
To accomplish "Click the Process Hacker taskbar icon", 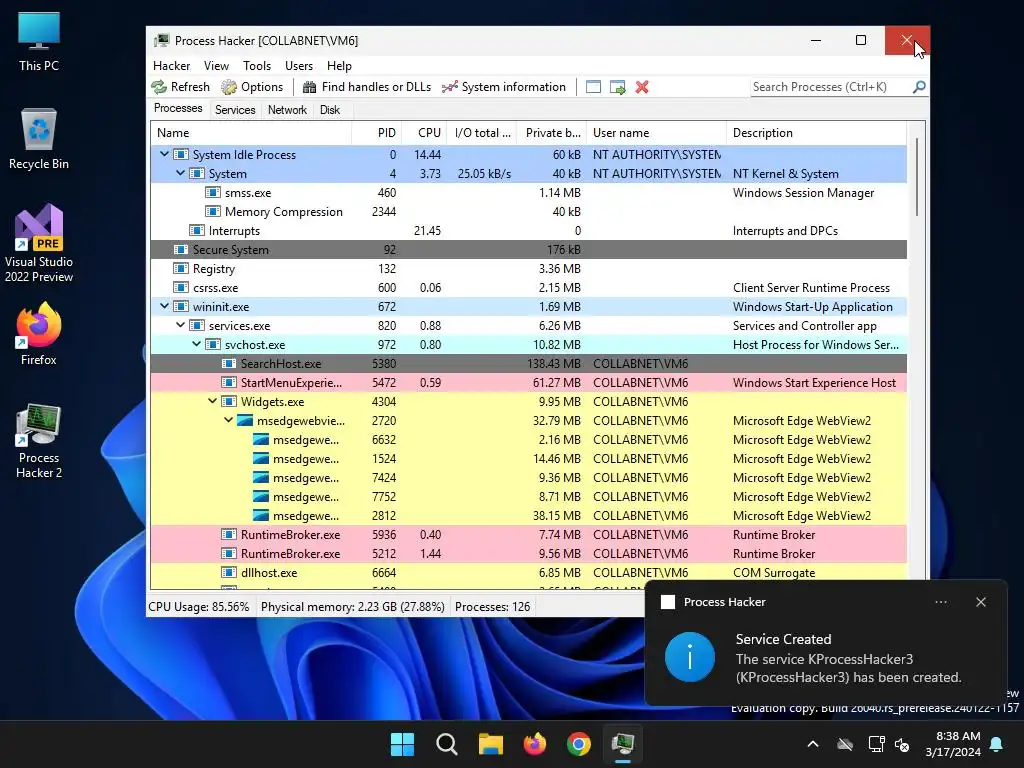I will point(623,744).
